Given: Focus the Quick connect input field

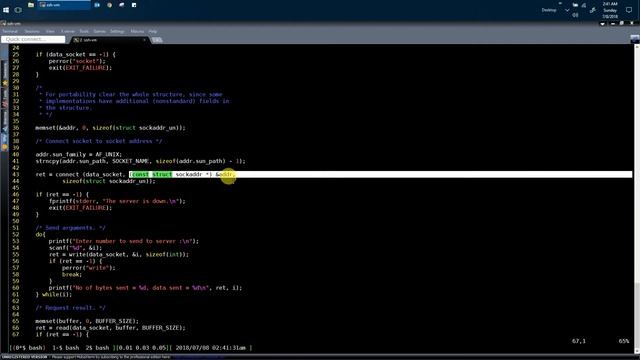Looking at the screenshot, I should coord(33,39).
